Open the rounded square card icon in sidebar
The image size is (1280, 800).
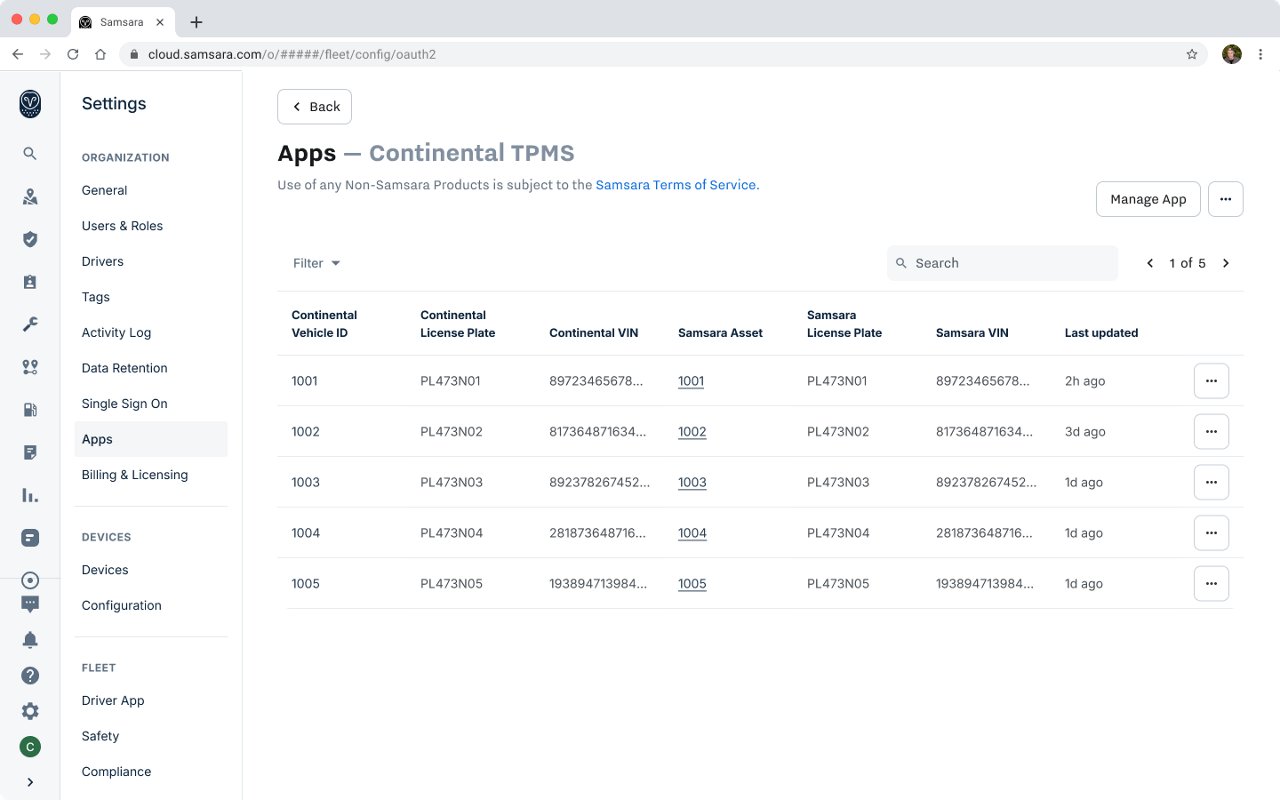pyautogui.click(x=30, y=537)
